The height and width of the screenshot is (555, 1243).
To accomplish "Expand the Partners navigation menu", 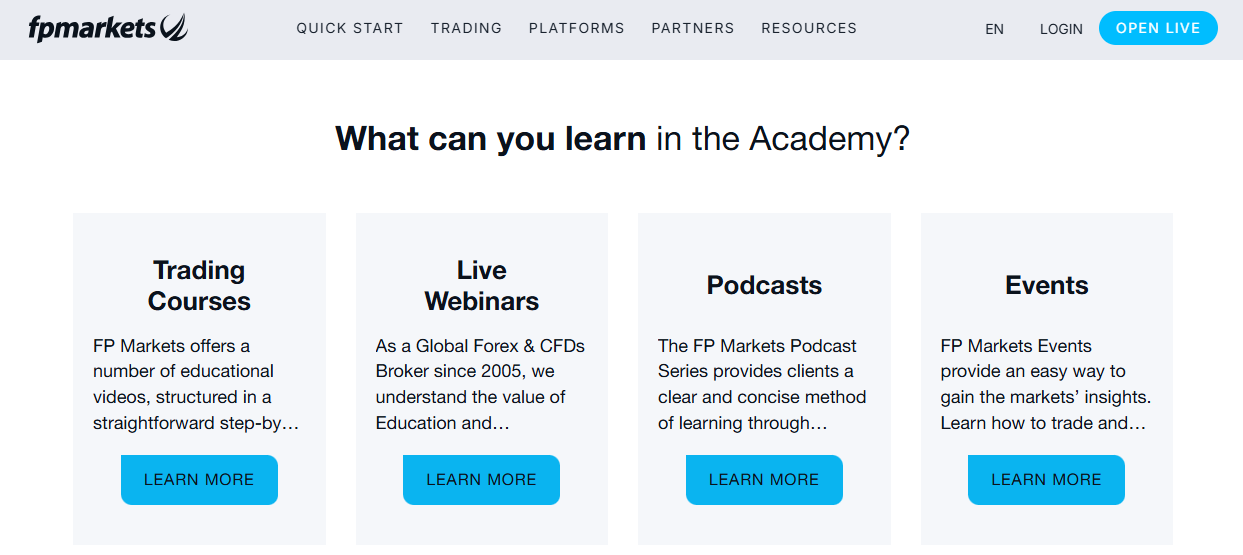I will pos(692,28).
